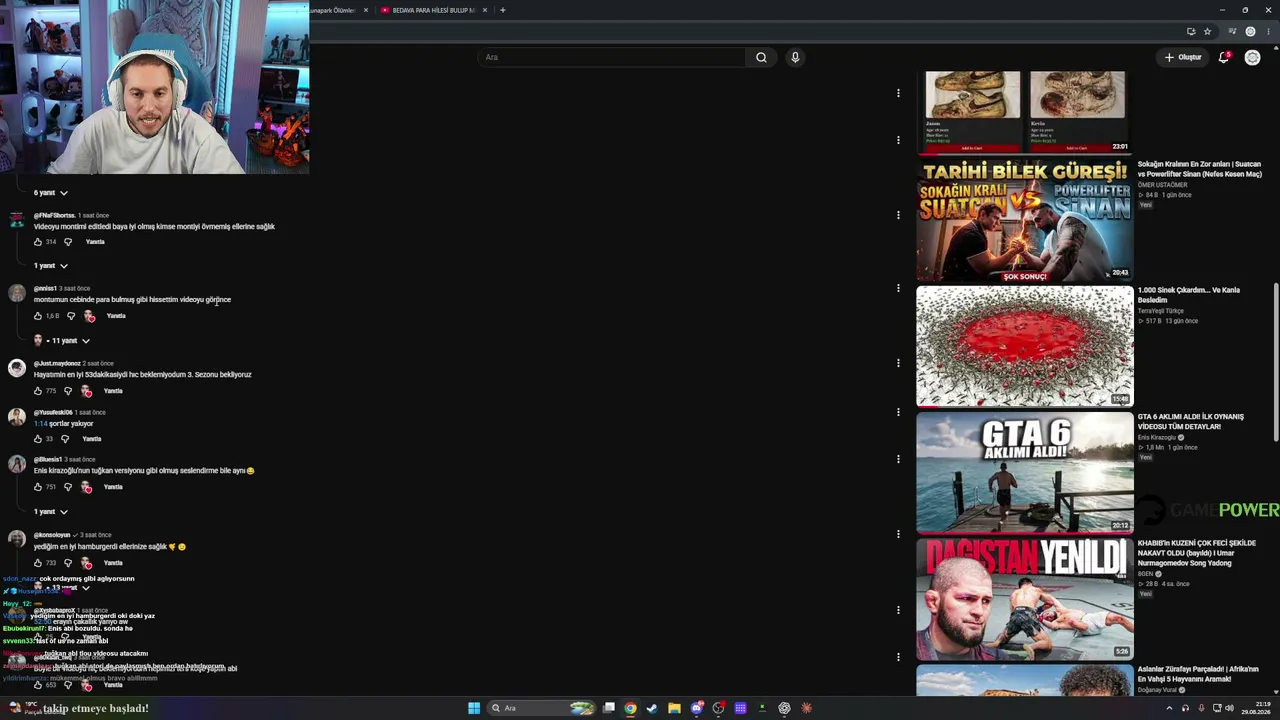
Task: Expand the 6 yanıt replies
Action: tap(51, 193)
